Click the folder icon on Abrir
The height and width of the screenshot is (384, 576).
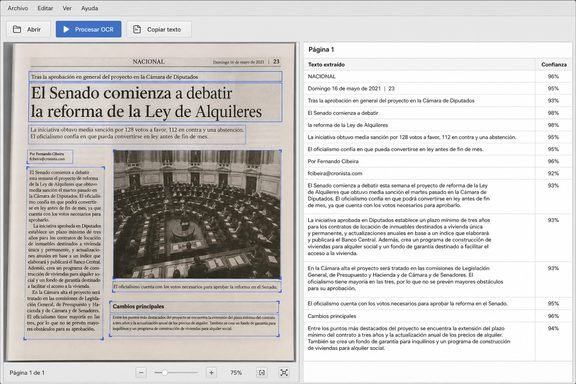17,29
